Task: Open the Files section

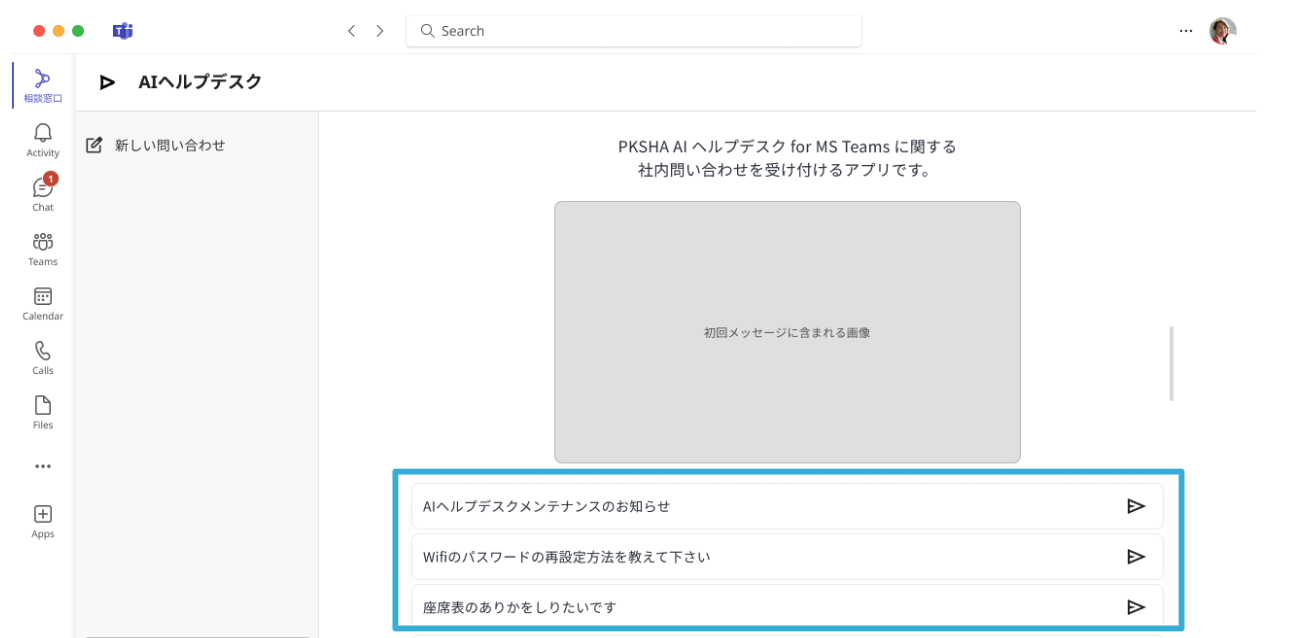Action: click(x=43, y=411)
